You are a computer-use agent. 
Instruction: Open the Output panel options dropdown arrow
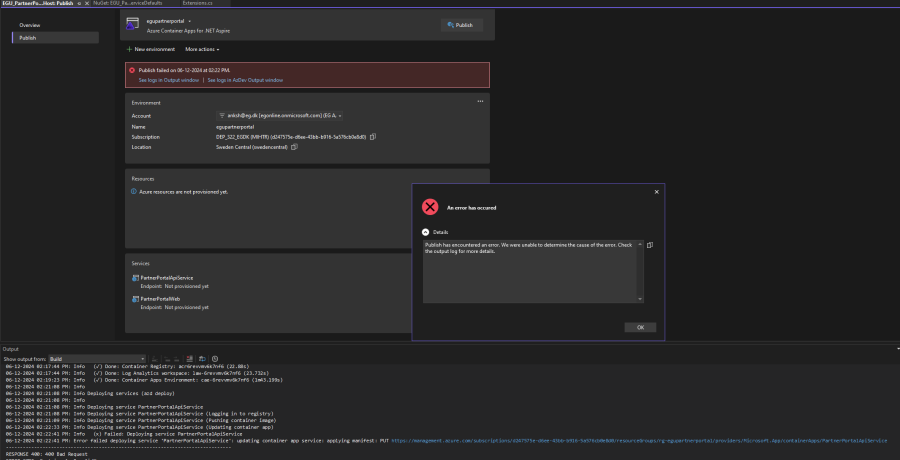(x=897, y=349)
